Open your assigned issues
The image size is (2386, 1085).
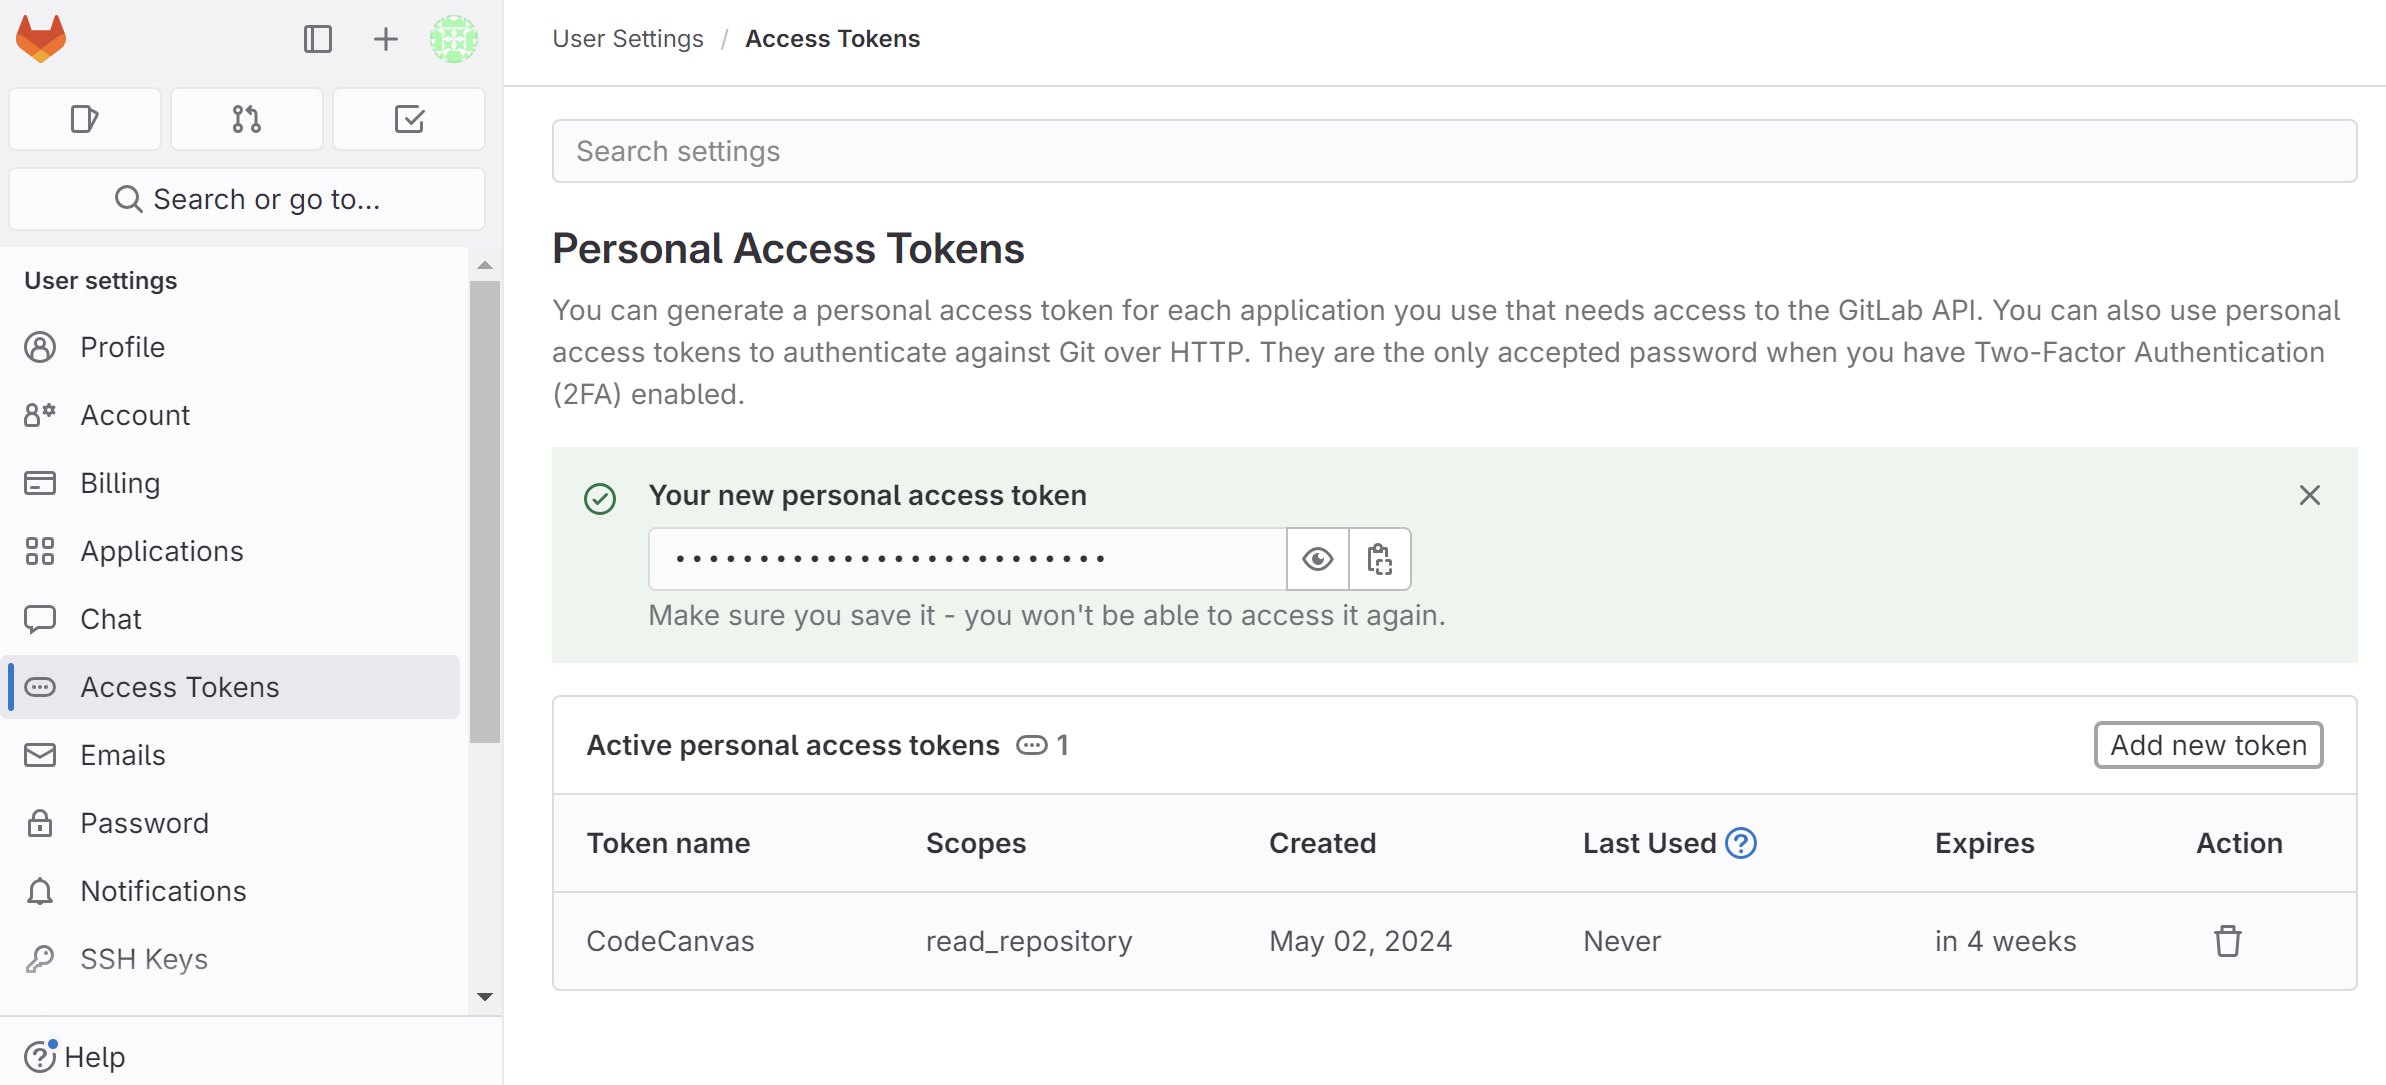coord(84,119)
